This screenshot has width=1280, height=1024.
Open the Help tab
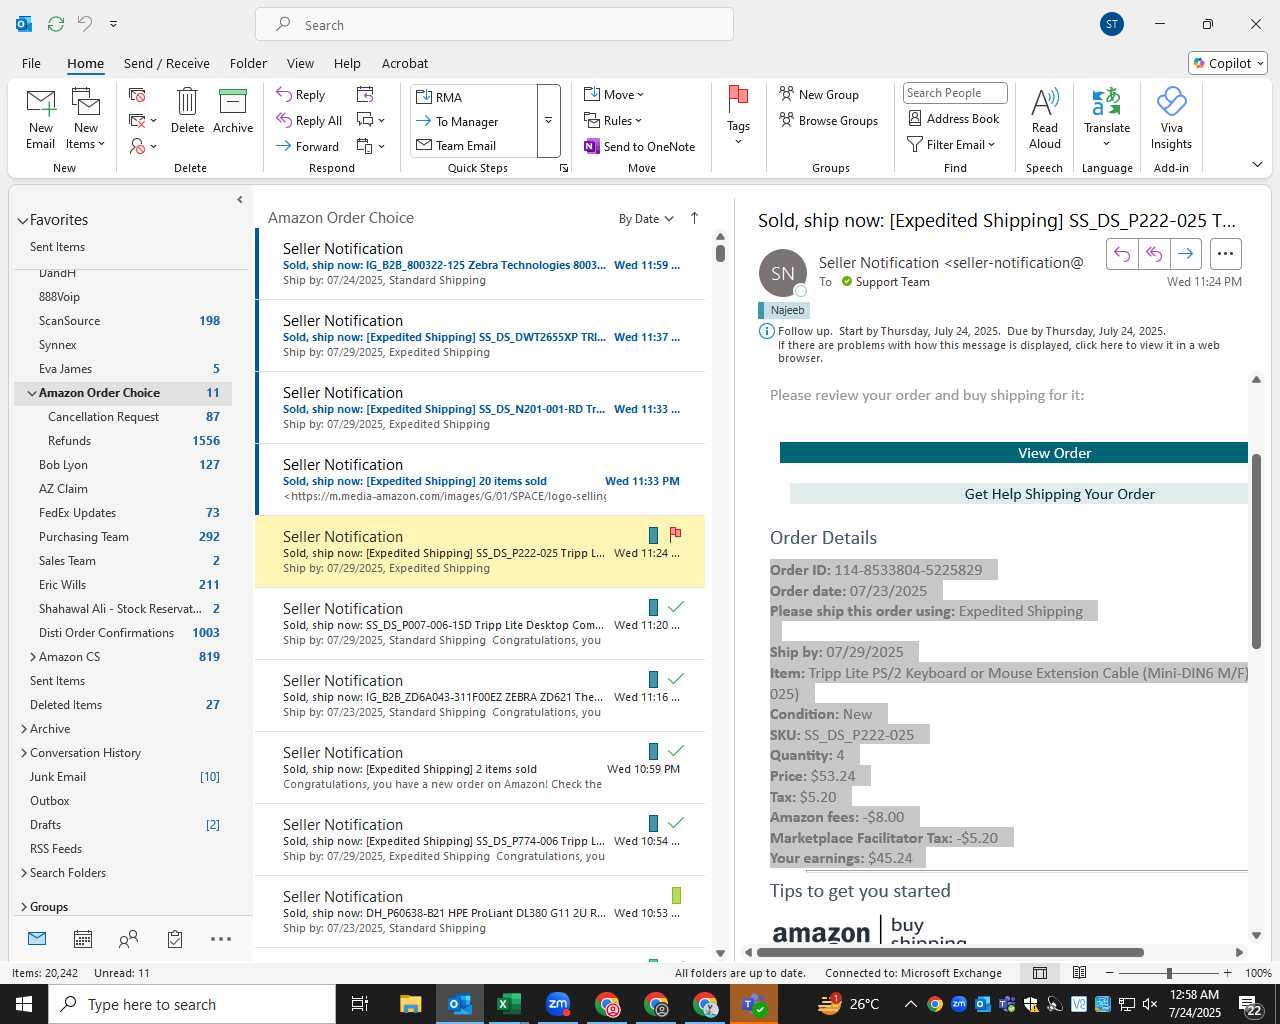click(347, 63)
